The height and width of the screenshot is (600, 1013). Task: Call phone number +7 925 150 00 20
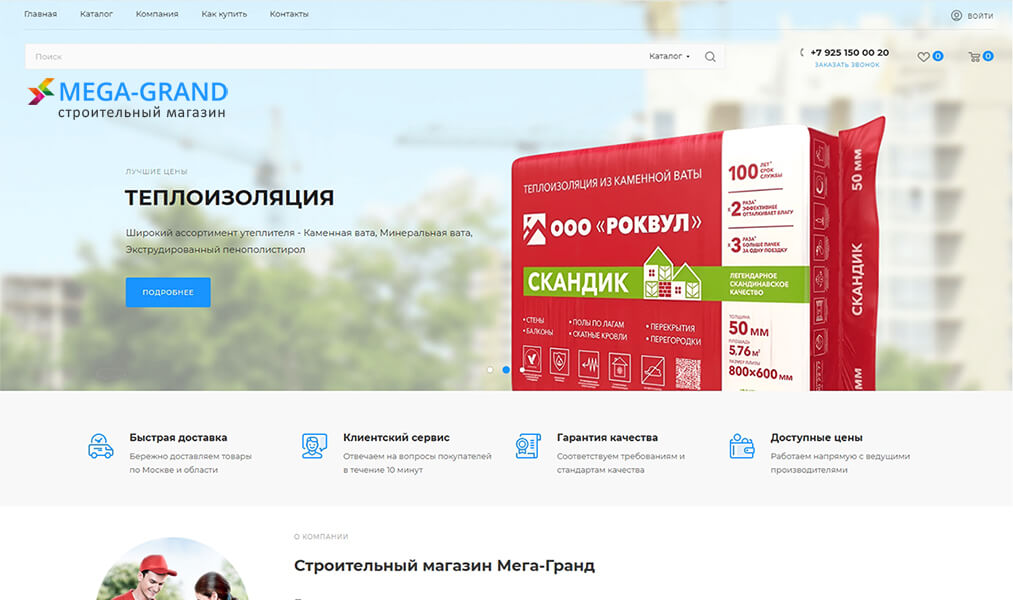tap(850, 52)
